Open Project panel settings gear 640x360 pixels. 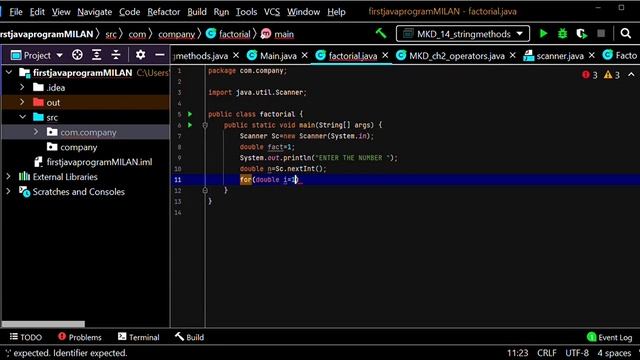coord(140,55)
